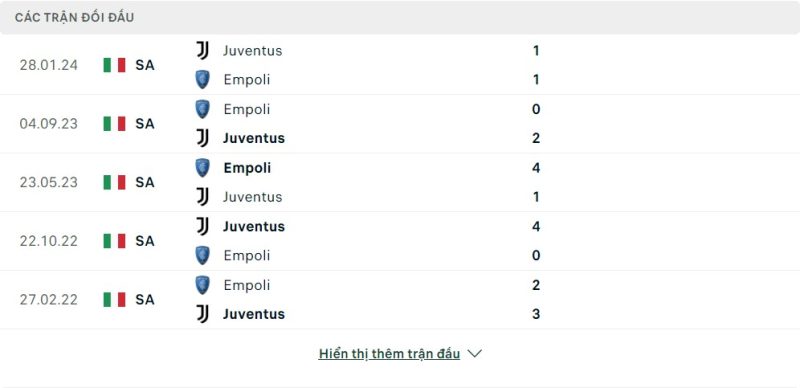Click Empoli crest in 28.01.24 match
This screenshot has width=800, height=388.
(203, 80)
